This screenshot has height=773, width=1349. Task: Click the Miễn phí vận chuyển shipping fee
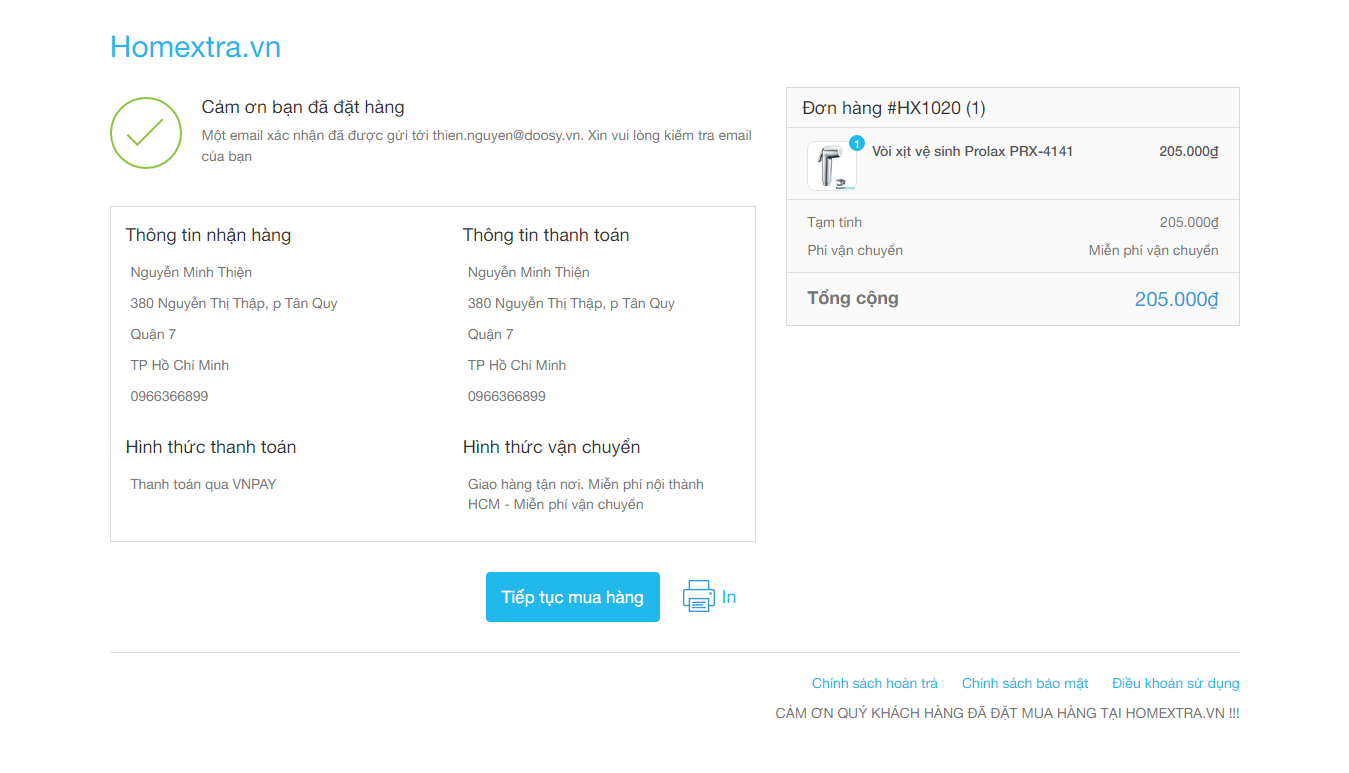1153,250
